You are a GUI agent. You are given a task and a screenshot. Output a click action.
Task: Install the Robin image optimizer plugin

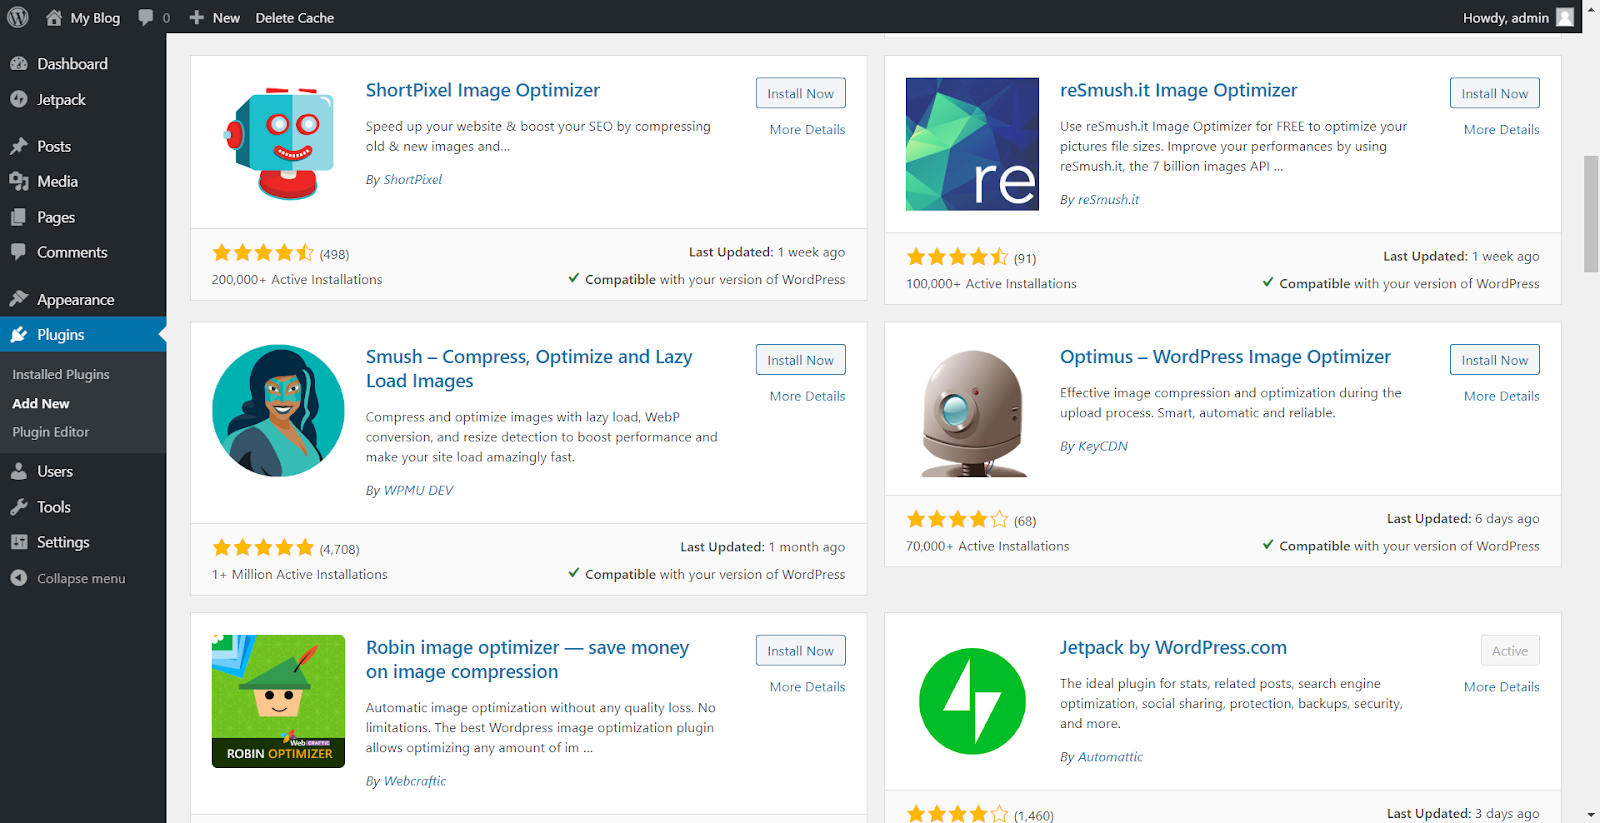tap(800, 651)
